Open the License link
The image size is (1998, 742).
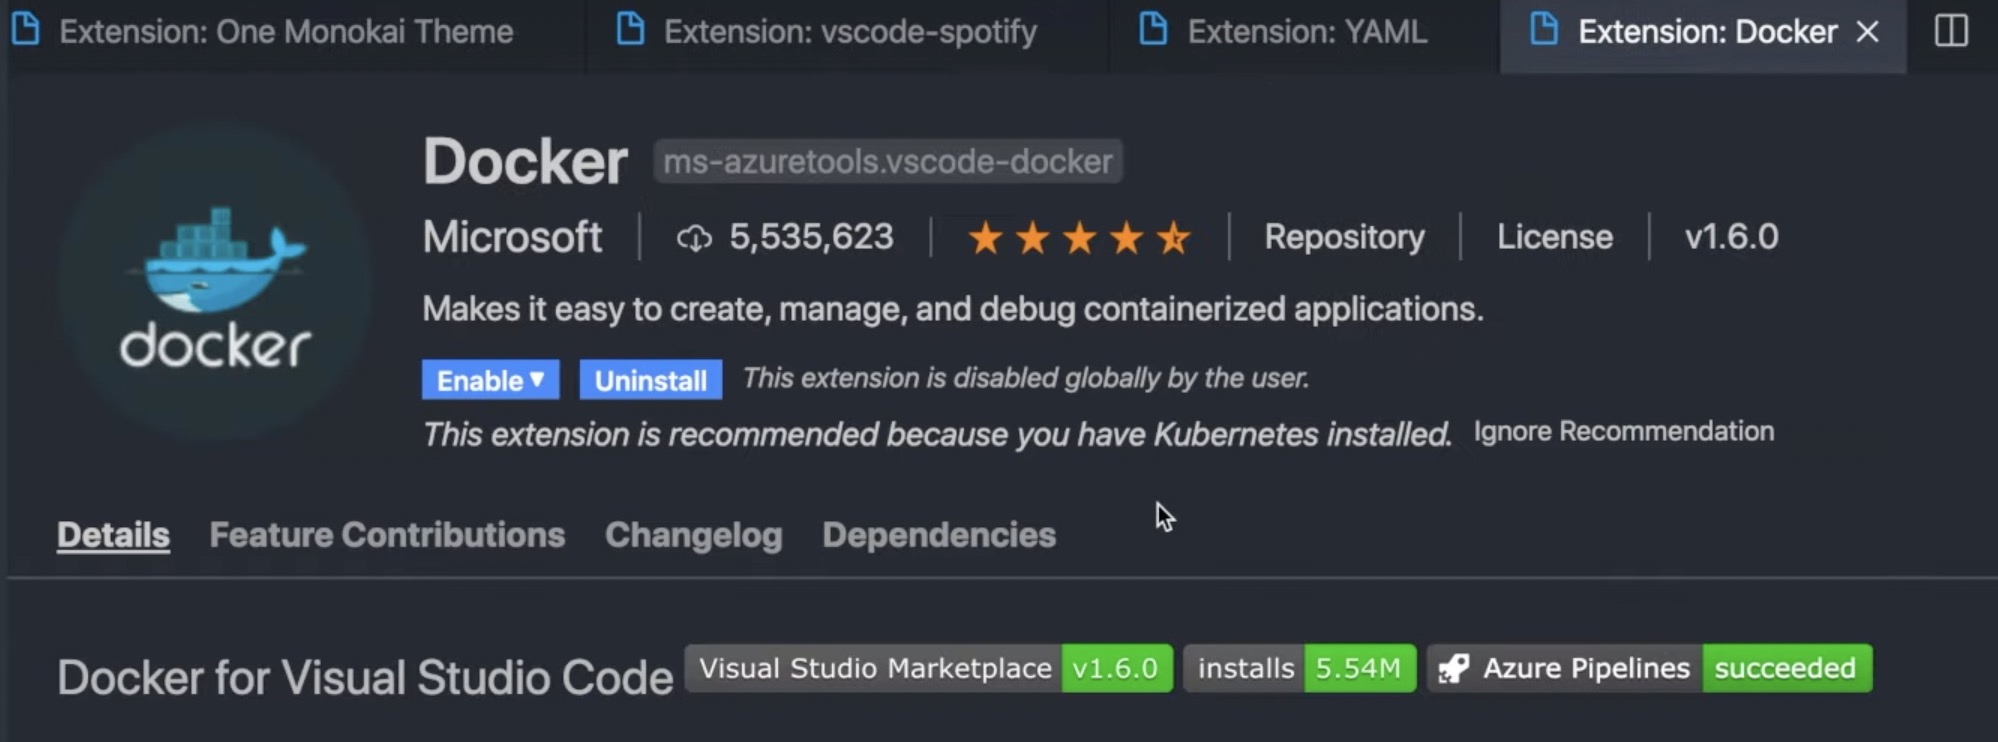[x=1554, y=237]
